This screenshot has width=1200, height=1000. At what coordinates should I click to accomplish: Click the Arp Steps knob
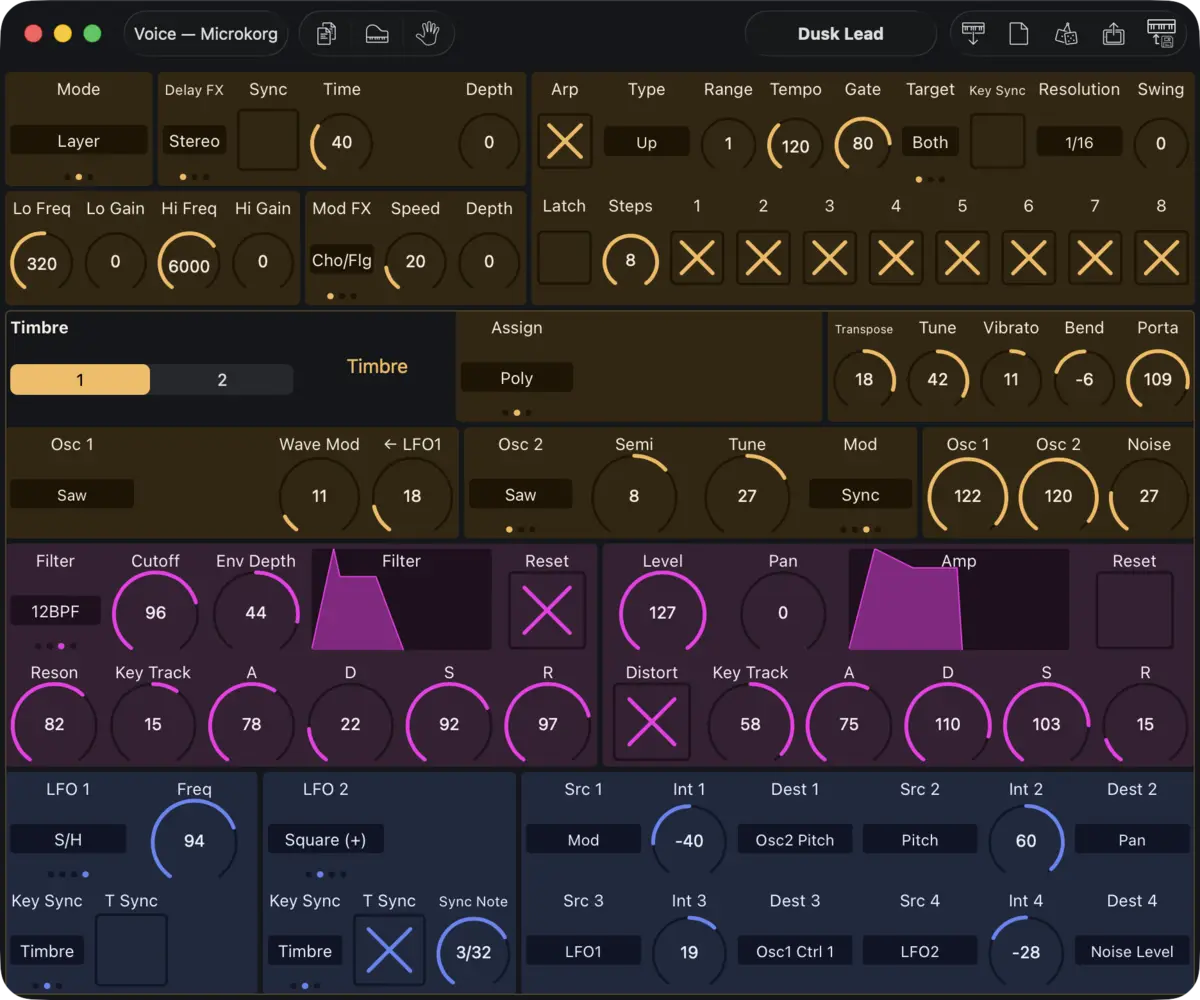(x=630, y=260)
